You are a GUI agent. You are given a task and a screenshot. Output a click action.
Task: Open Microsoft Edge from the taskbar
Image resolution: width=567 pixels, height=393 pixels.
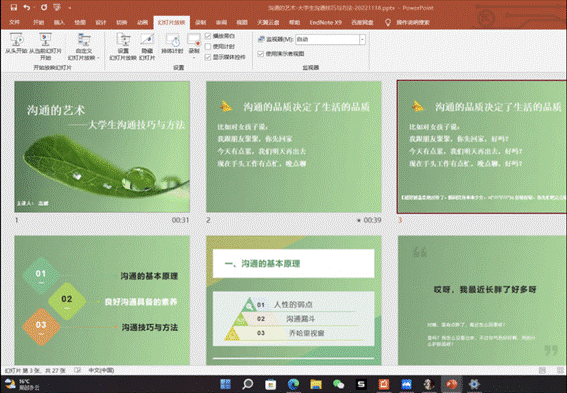click(293, 384)
